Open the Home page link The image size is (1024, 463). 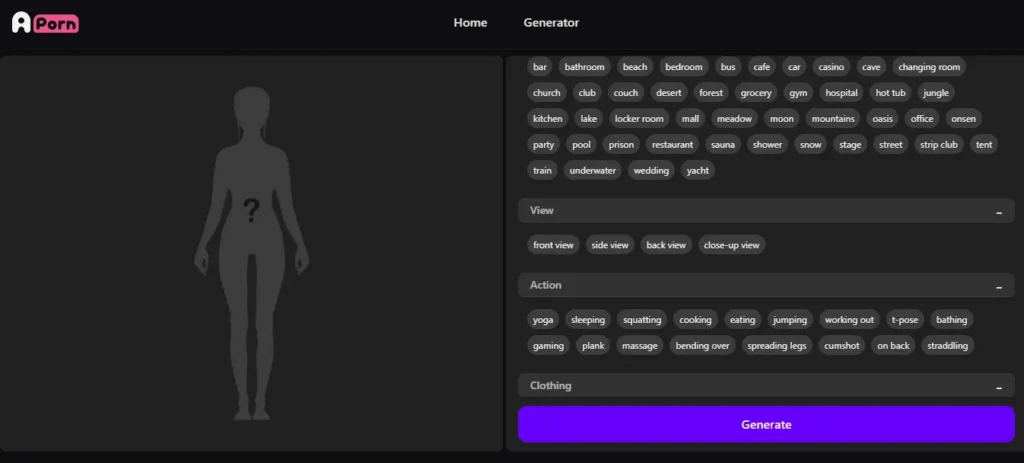(470, 23)
